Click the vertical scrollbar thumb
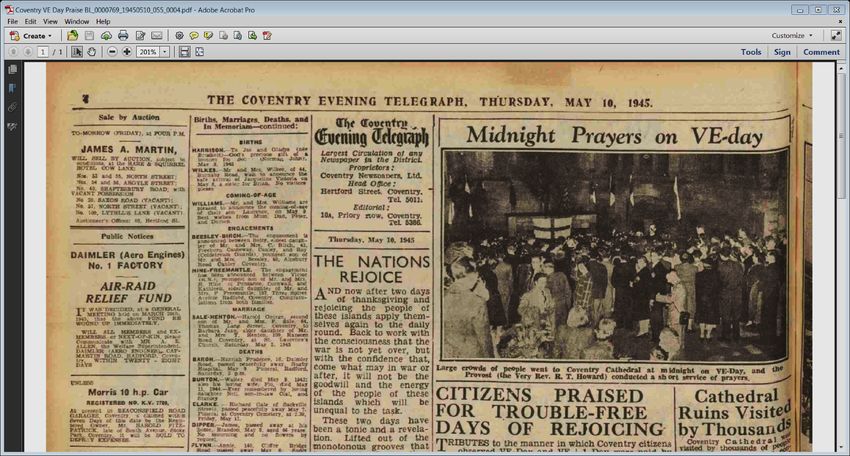 click(x=841, y=136)
